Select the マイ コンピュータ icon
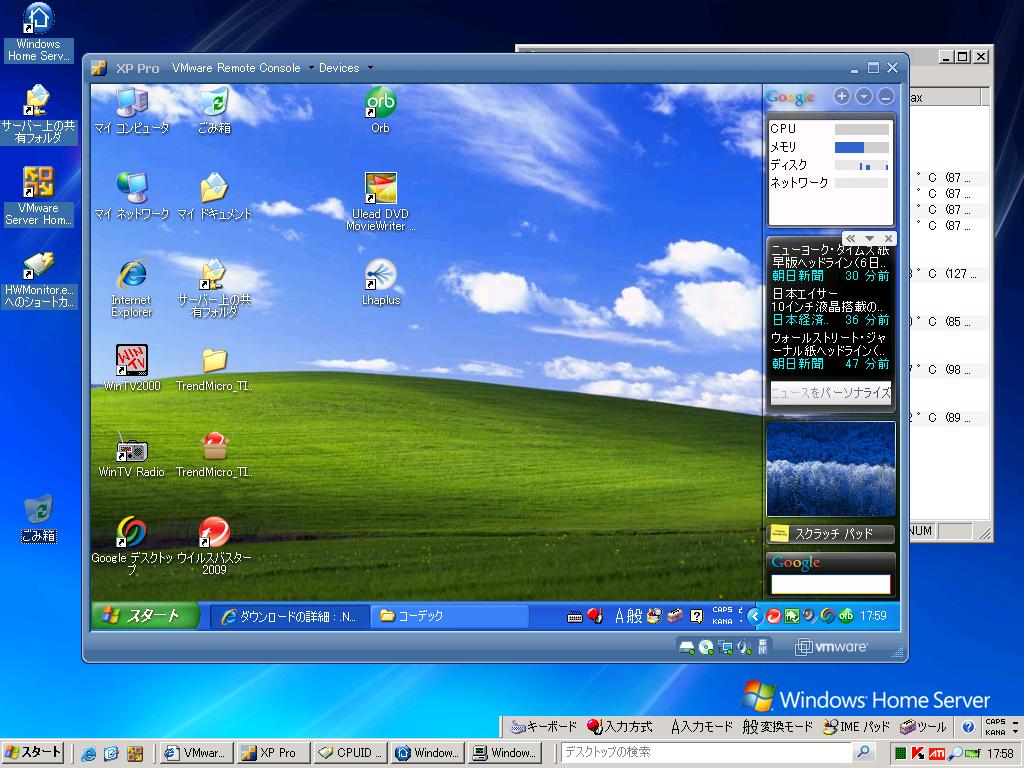The width and height of the screenshot is (1024, 768). click(x=132, y=110)
